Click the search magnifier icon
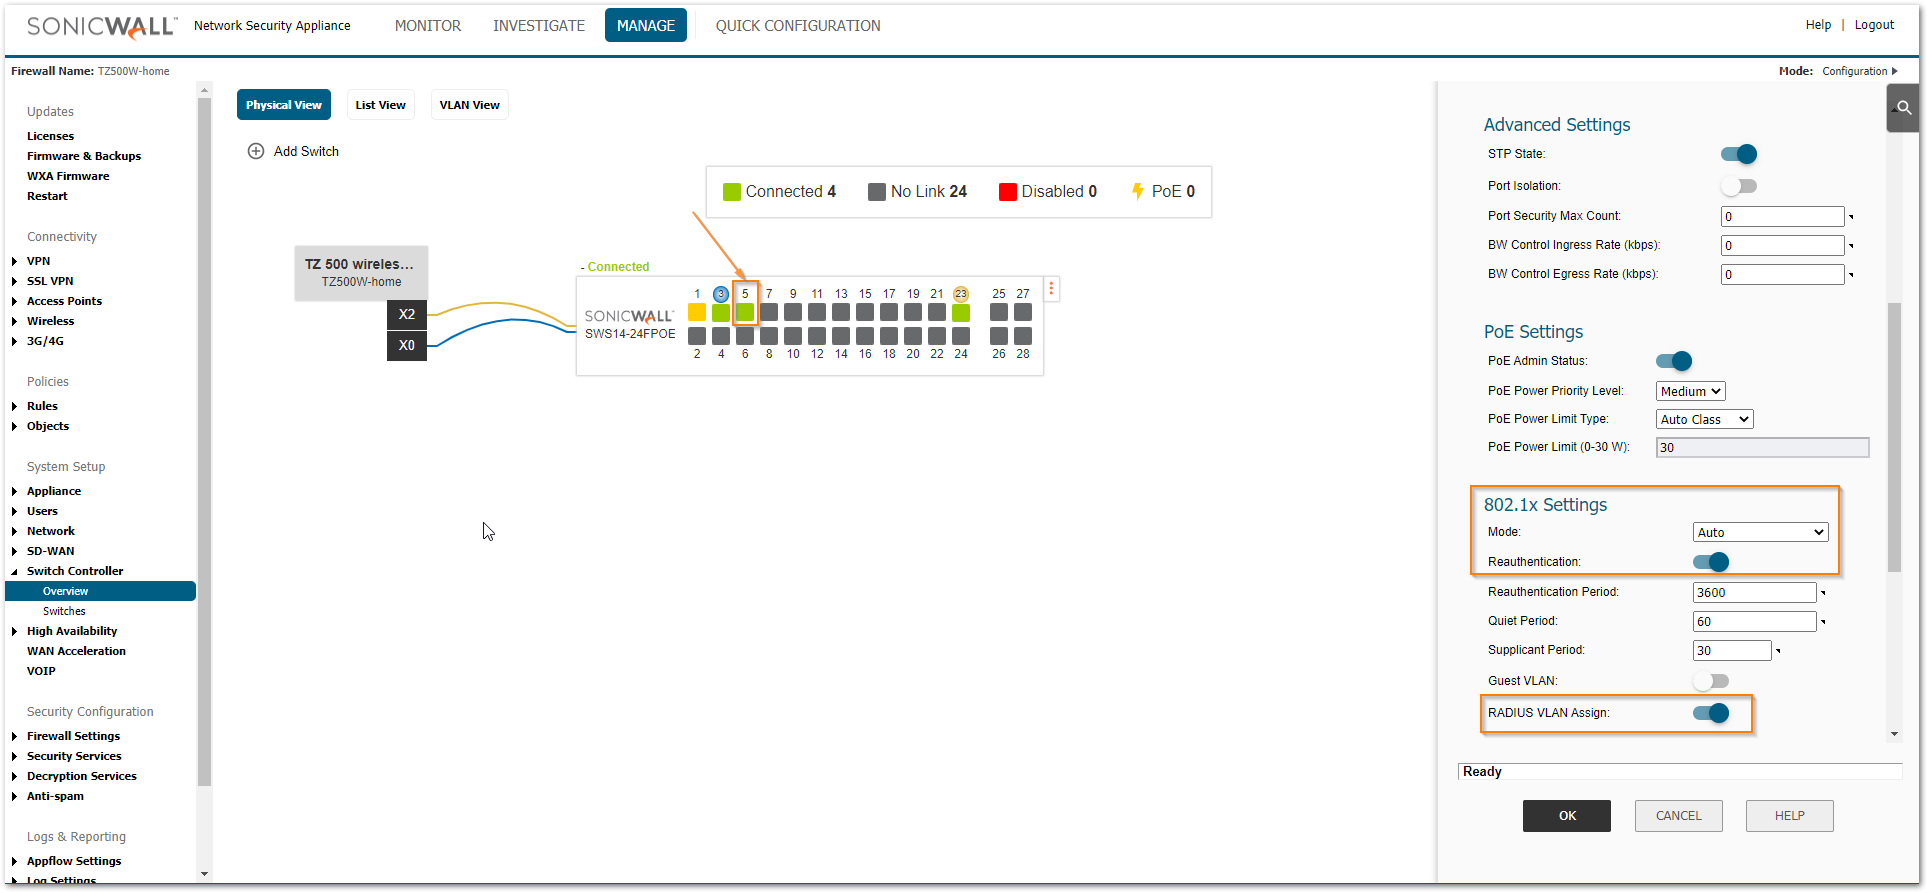The width and height of the screenshot is (1928, 893). 1904,108
